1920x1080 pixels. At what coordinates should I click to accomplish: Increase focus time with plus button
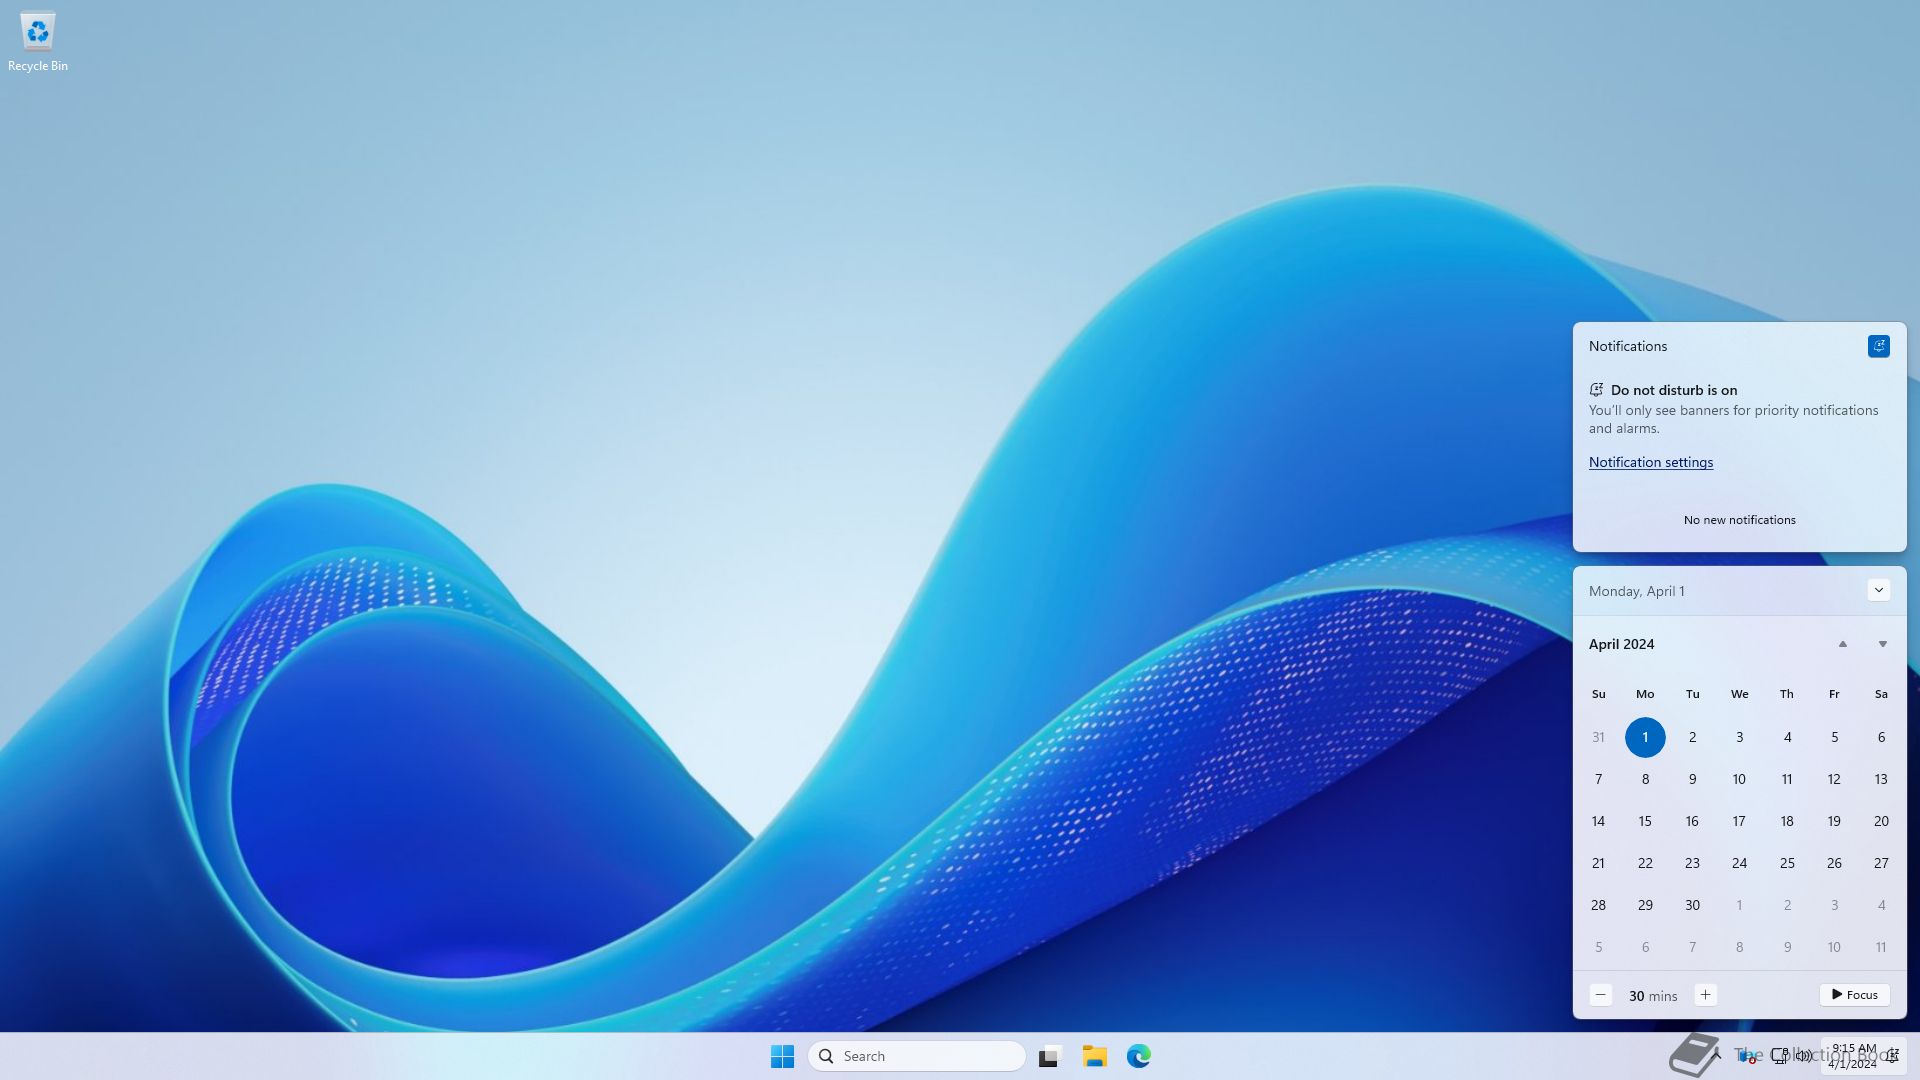coord(1705,995)
